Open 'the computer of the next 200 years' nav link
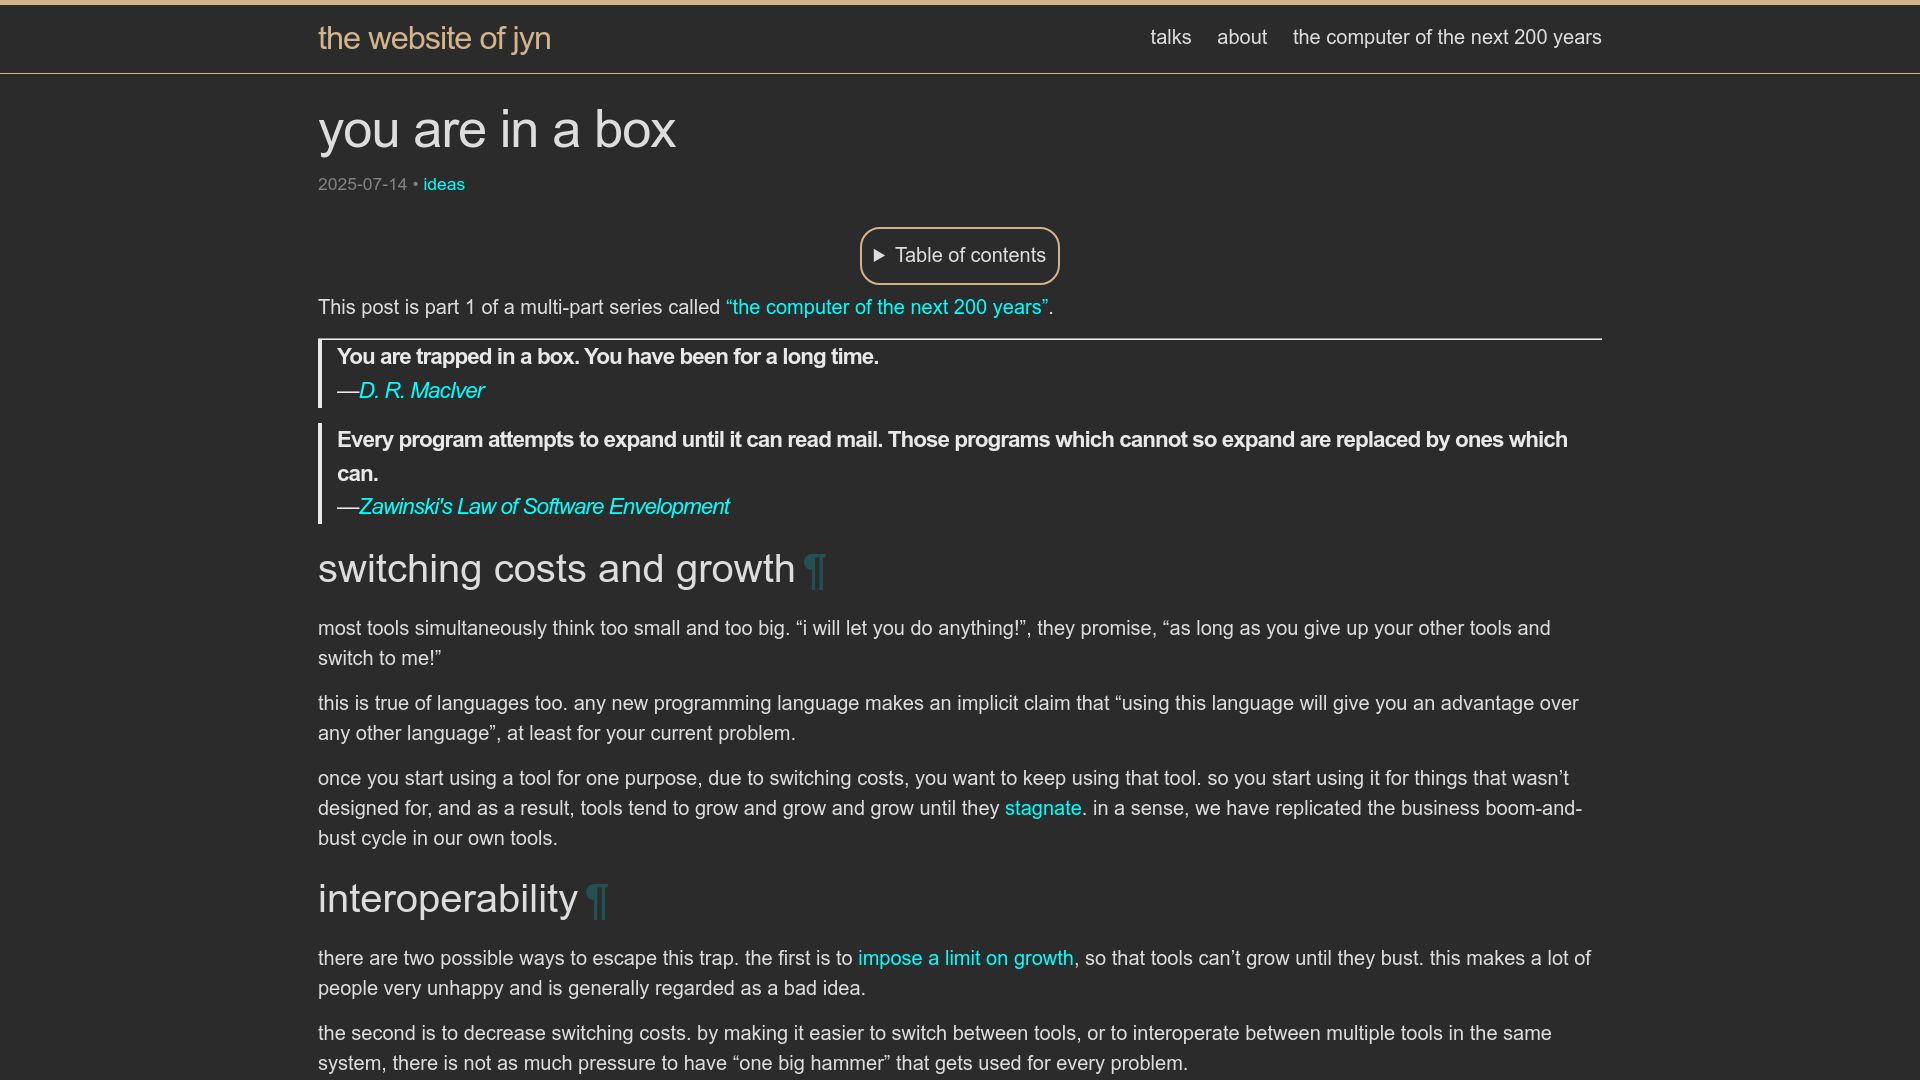 pos(1447,37)
